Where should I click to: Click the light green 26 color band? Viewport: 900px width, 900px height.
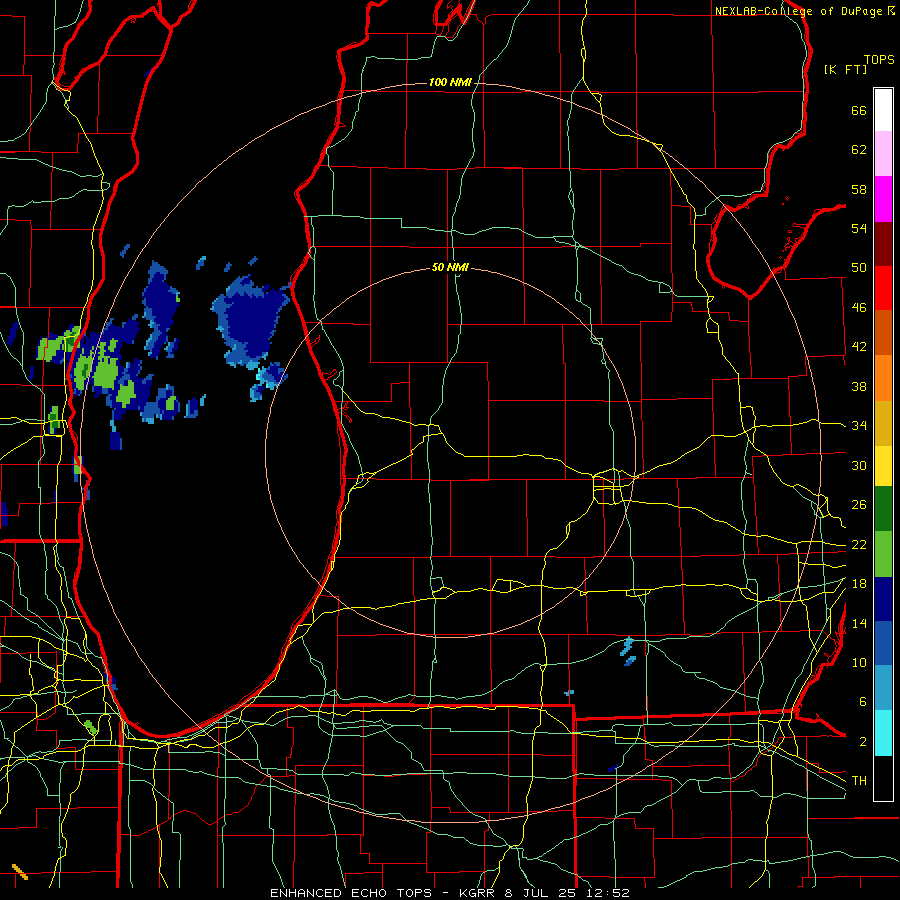pyautogui.click(x=883, y=554)
